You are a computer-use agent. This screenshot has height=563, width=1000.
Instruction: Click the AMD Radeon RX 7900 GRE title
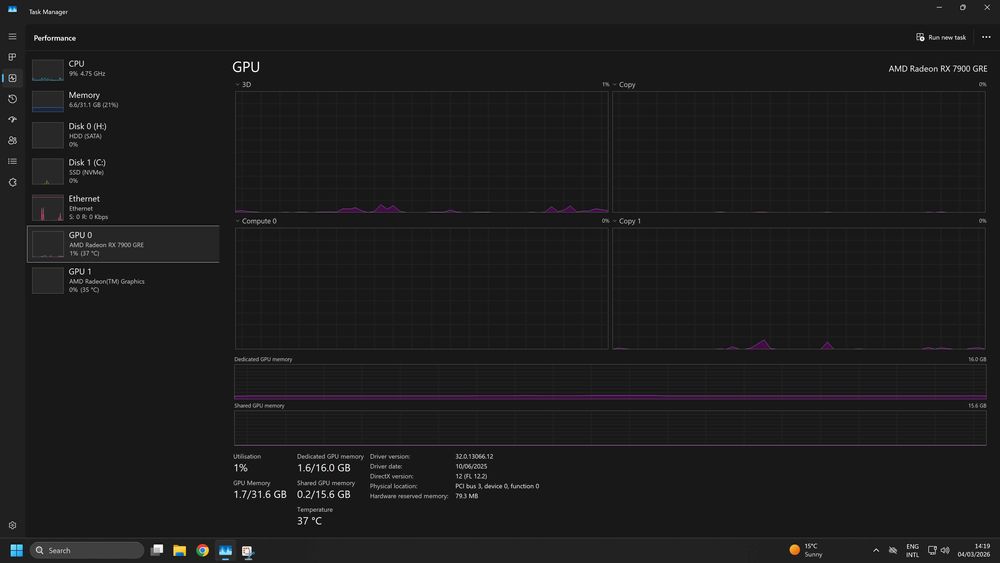pyautogui.click(x=938, y=68)
